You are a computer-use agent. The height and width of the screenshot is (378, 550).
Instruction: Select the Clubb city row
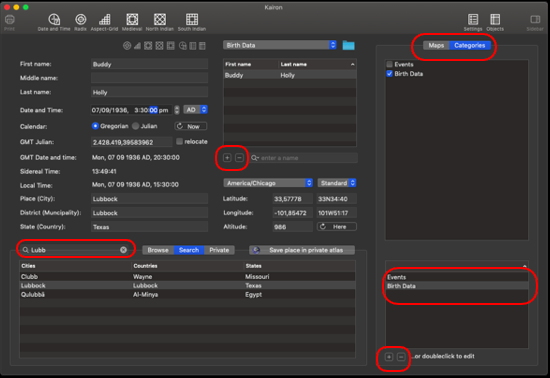tap(187, 277)
